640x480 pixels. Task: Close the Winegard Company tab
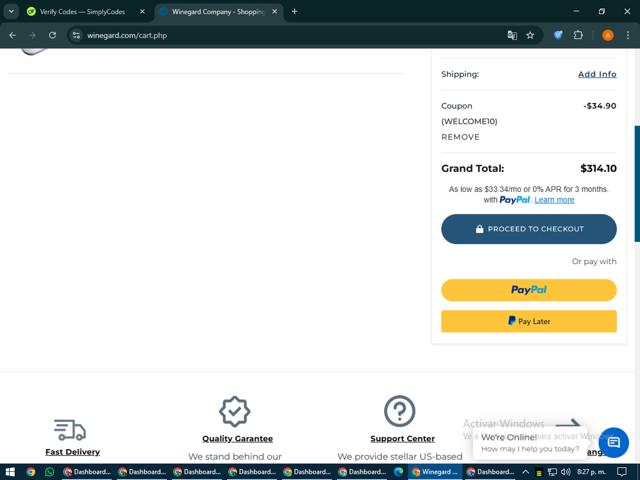click(x=275, y=12)
